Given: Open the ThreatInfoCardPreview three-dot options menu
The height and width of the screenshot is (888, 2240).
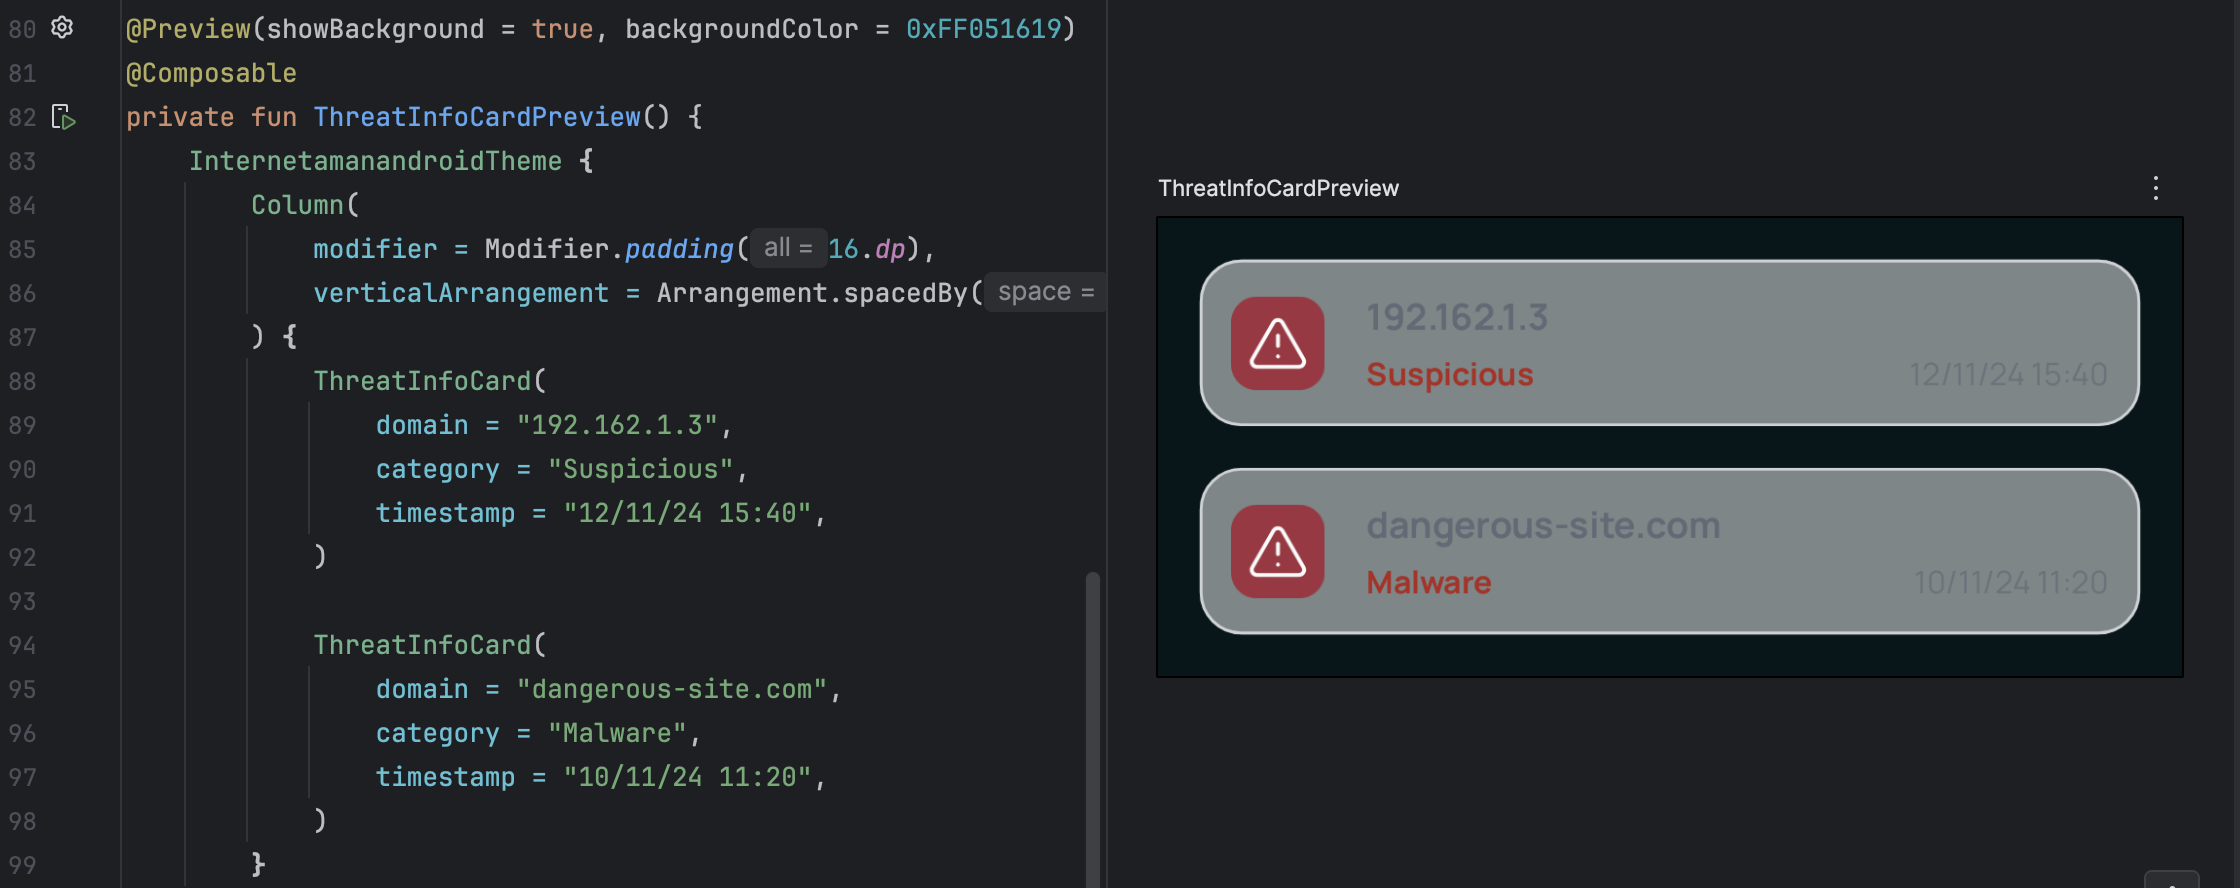Looking at the screenshot, I should pos(2156,188).
